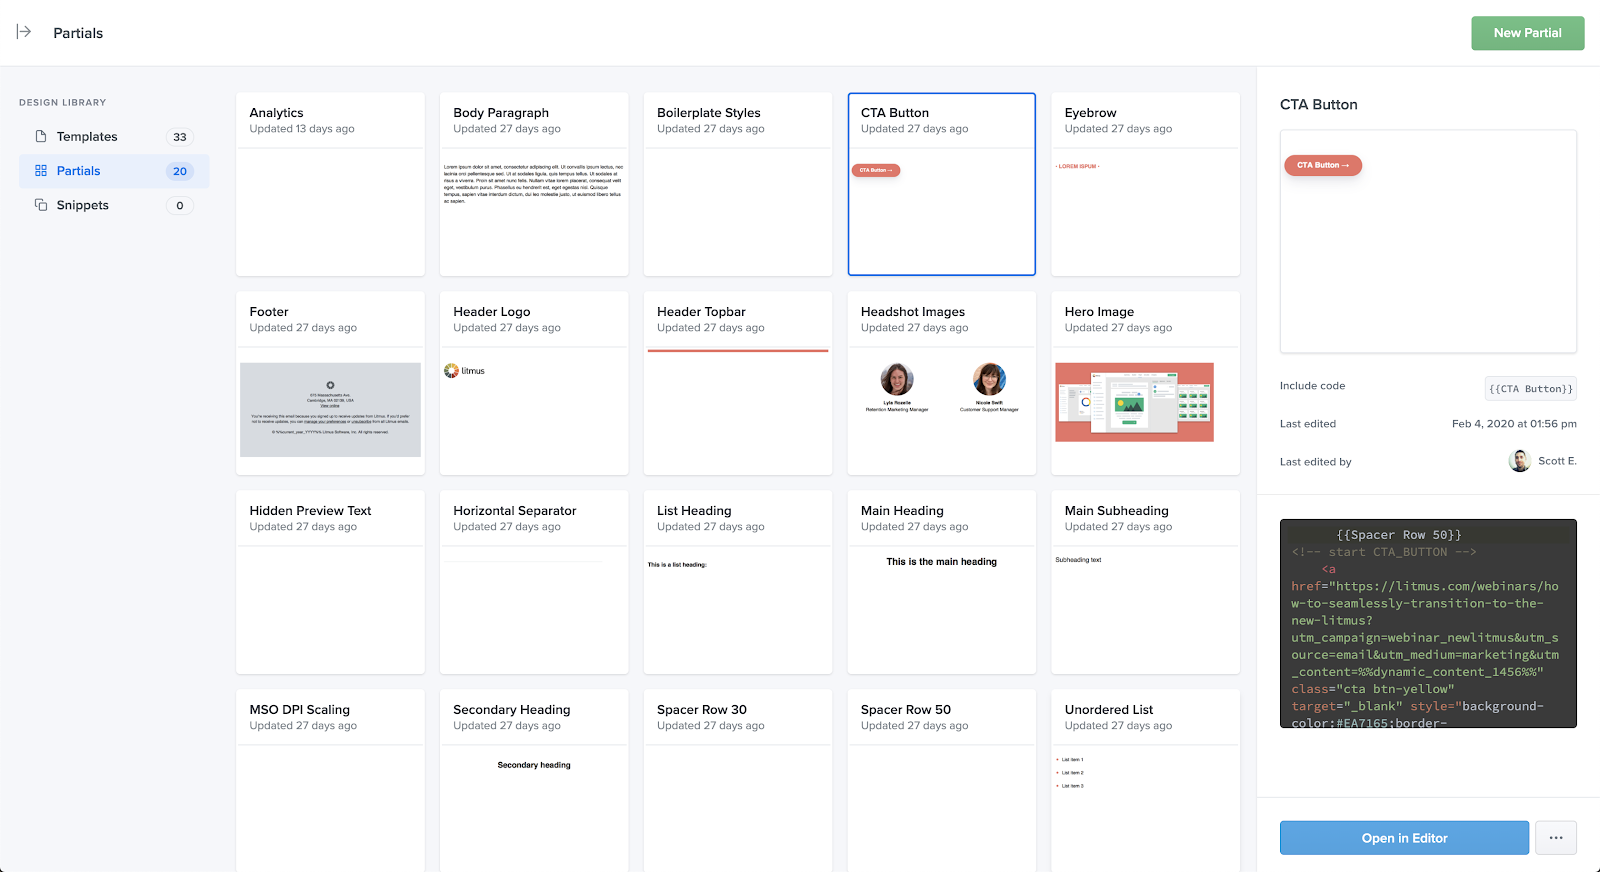Click the {{CTA Button}} include code
Image resolution: width=1600 pixels, height=872 pixels.
1530,389
